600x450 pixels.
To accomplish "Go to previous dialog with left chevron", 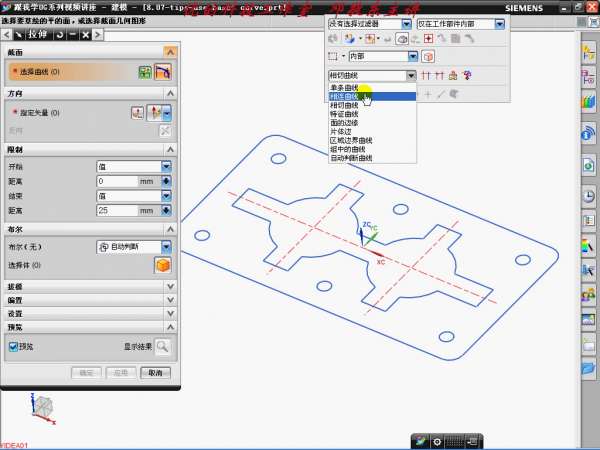I will (7, 35).
